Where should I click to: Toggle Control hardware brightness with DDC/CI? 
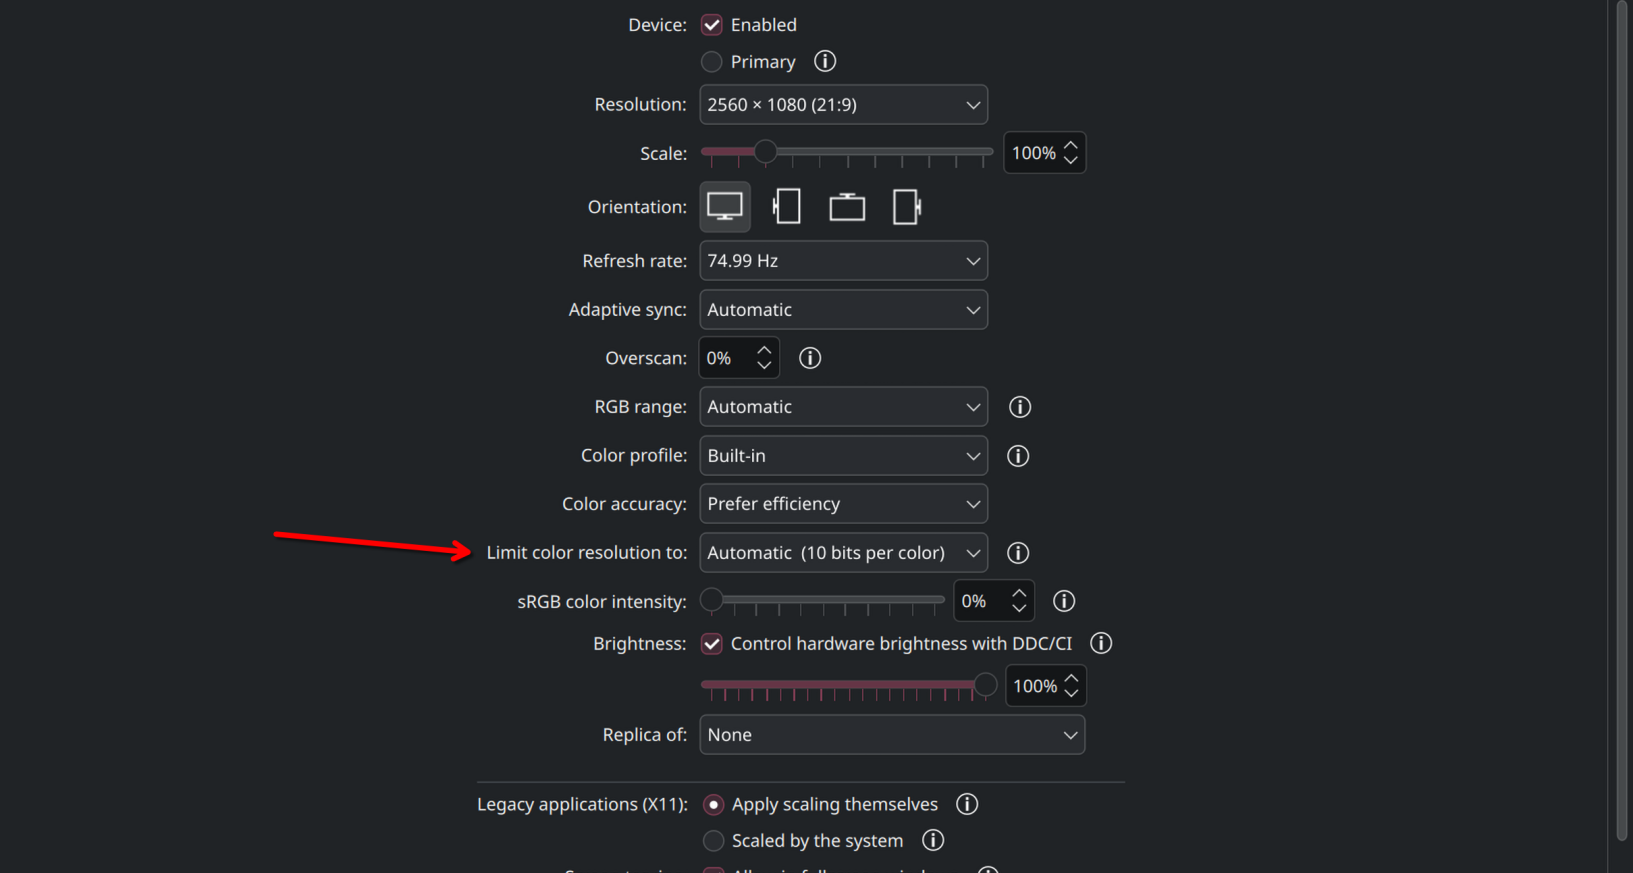coord(712,644)
